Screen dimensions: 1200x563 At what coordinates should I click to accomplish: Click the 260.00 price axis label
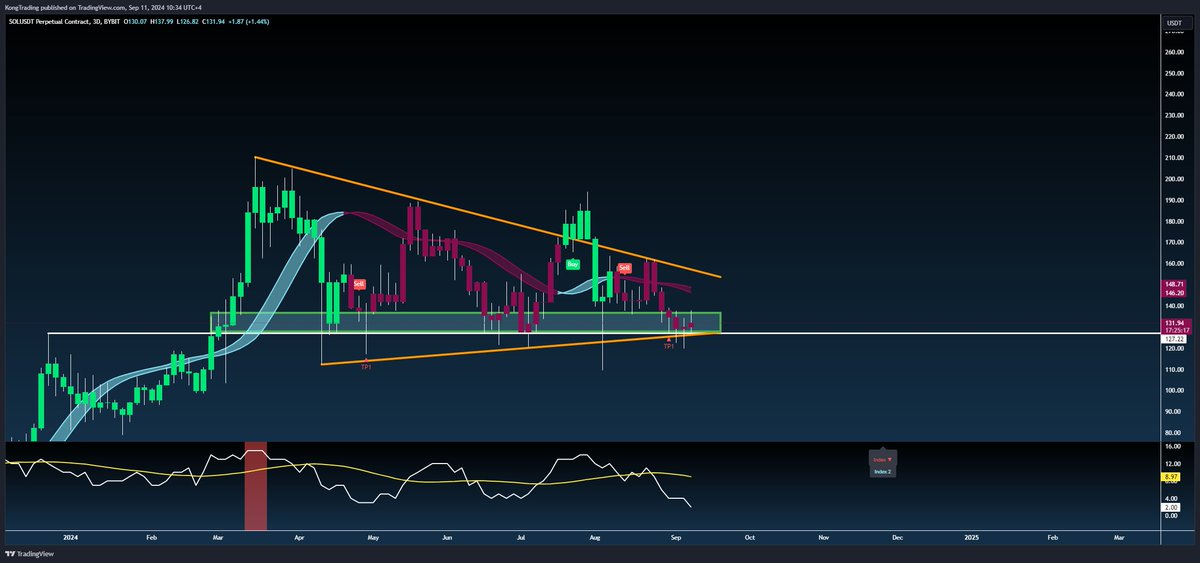click(1175, 53)
